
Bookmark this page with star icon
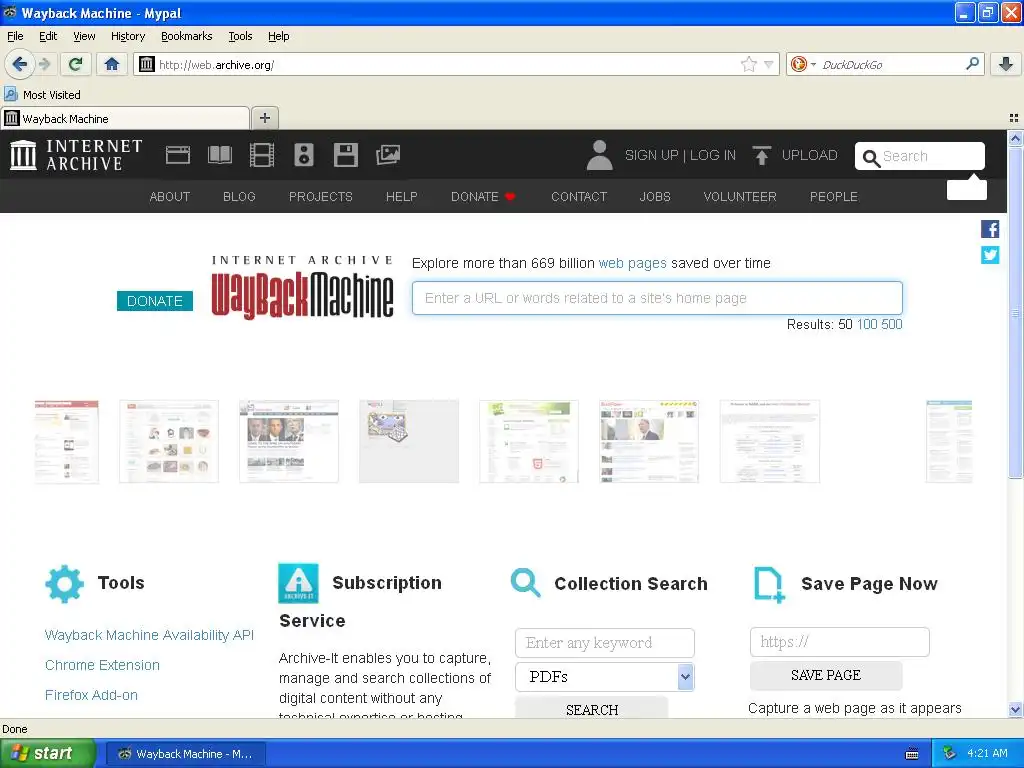tap(748, 64)
